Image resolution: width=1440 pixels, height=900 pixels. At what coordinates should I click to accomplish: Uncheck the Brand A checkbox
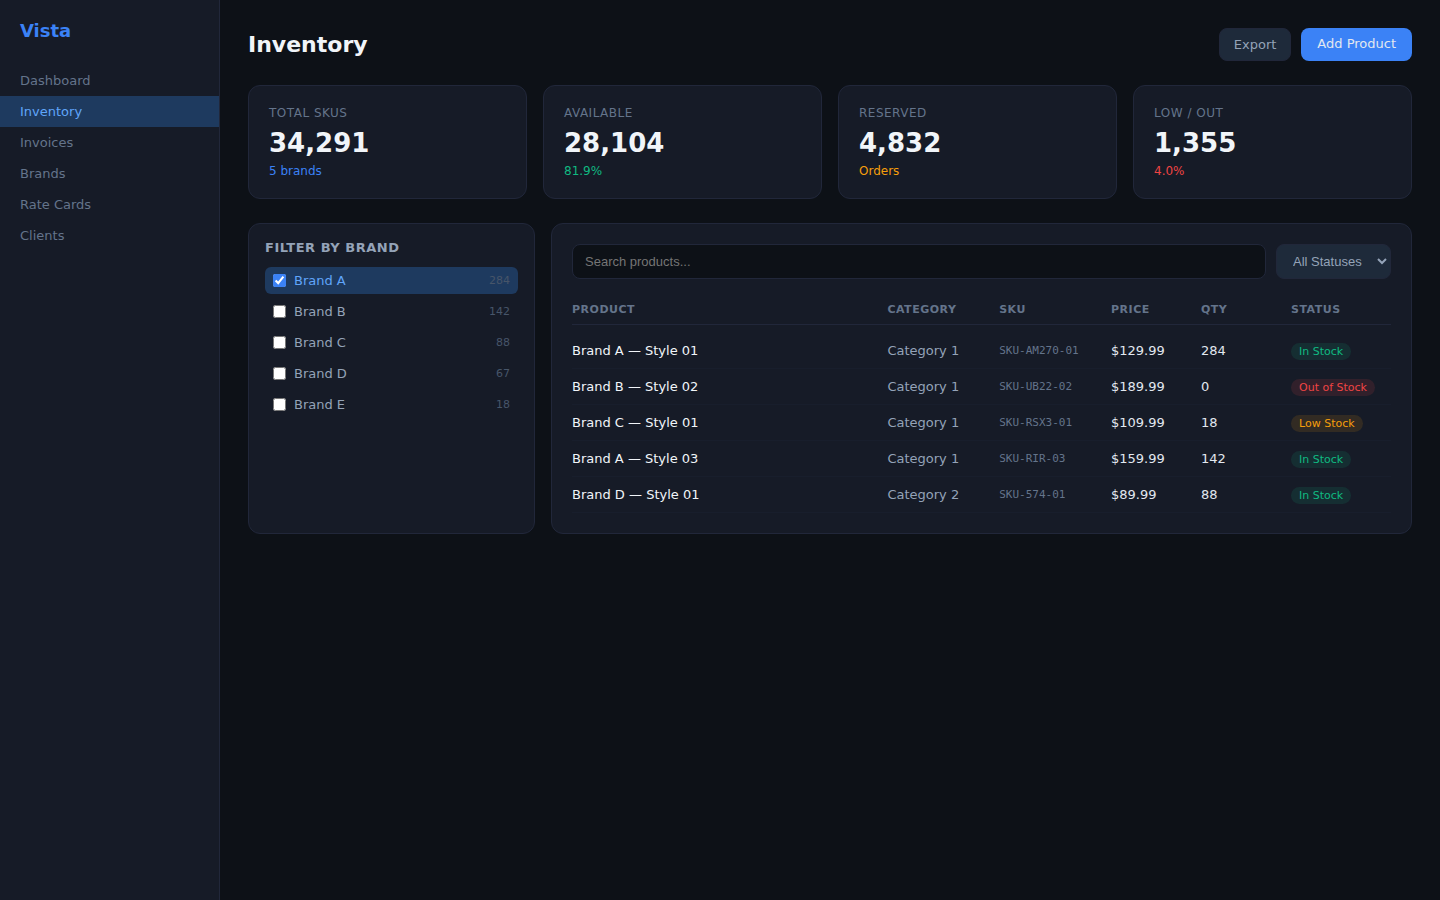pyautogui.click(x=280, y=281)
